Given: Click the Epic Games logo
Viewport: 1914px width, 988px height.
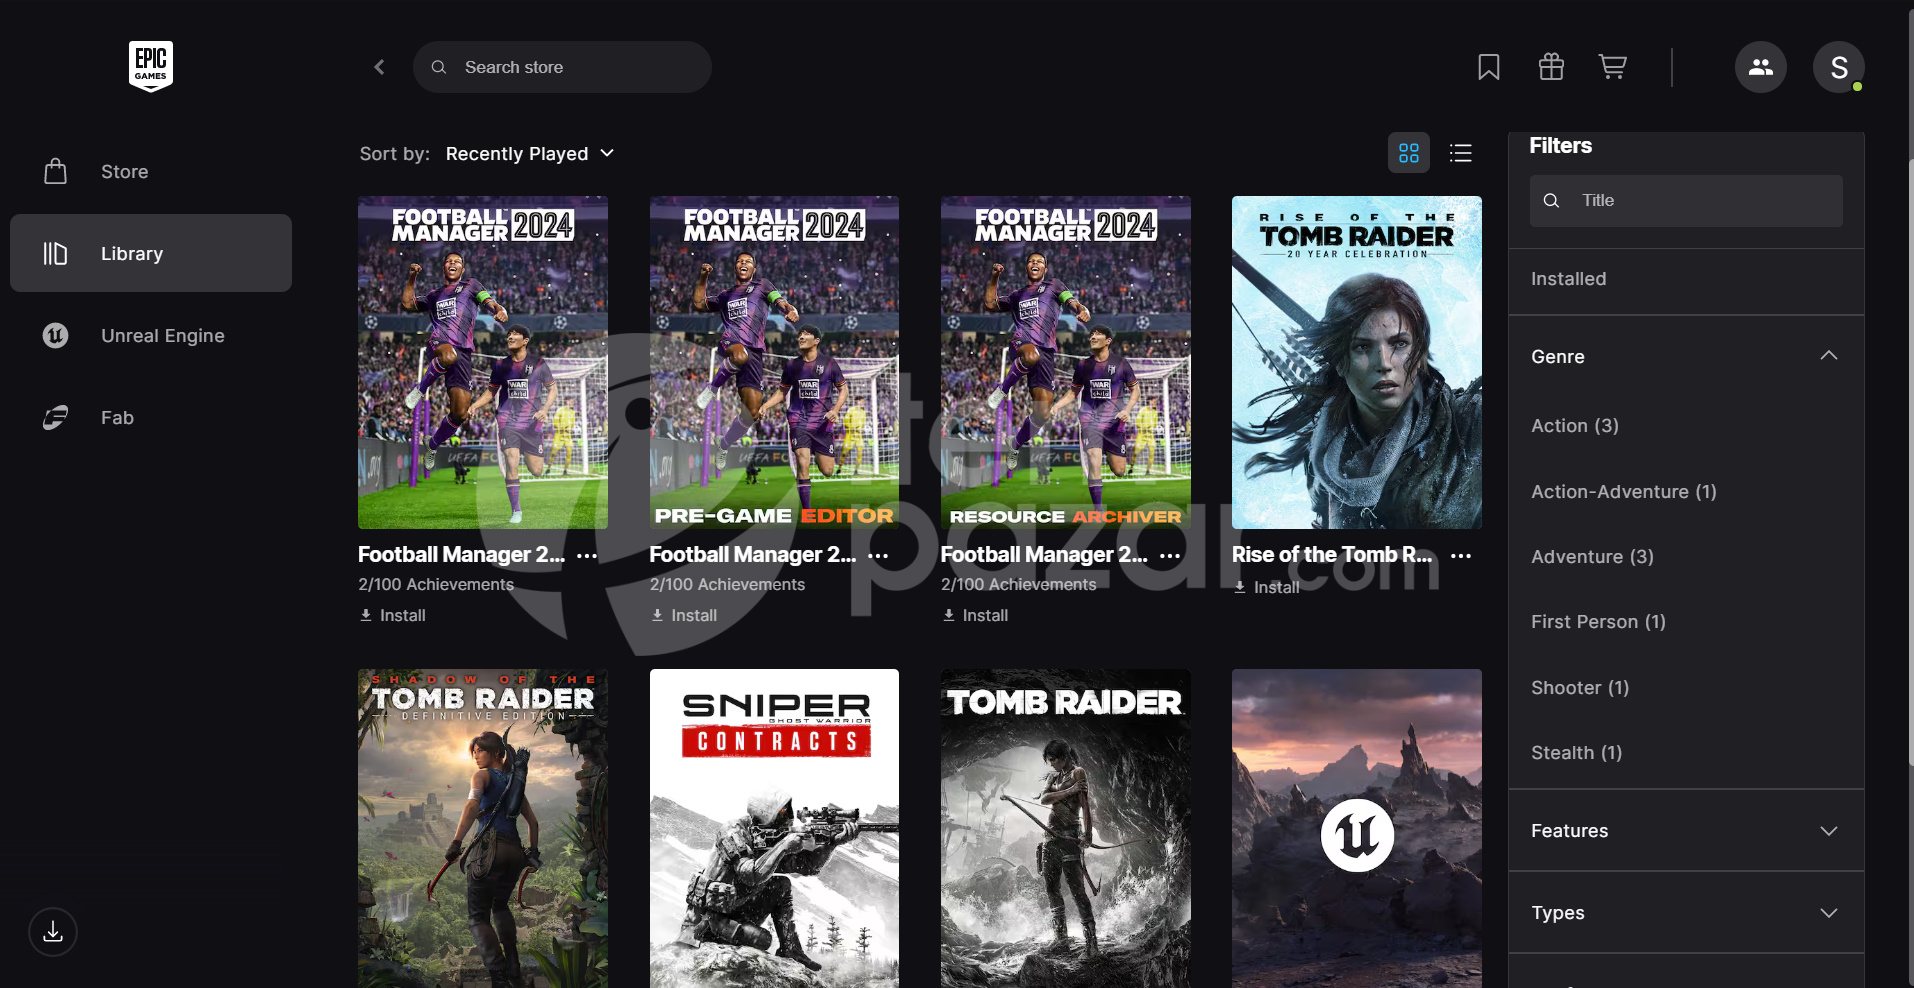Looking at the screenshot, I should 151,66.
